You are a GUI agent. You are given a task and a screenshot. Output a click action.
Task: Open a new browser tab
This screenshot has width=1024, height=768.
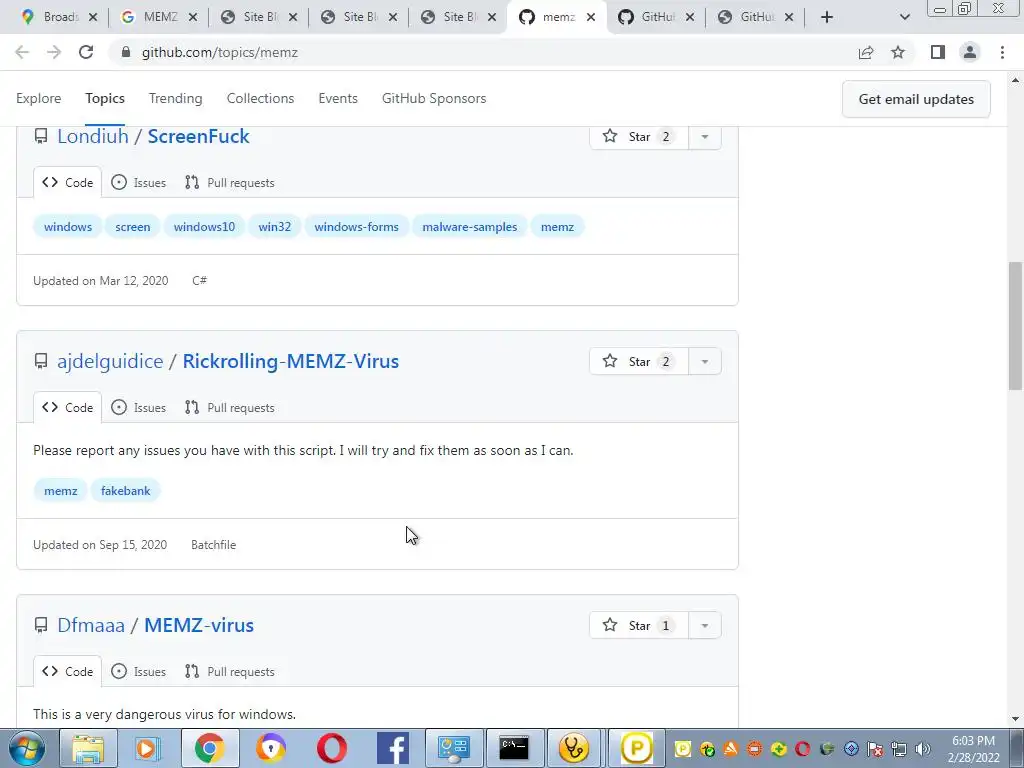click(x=827, y=17)
